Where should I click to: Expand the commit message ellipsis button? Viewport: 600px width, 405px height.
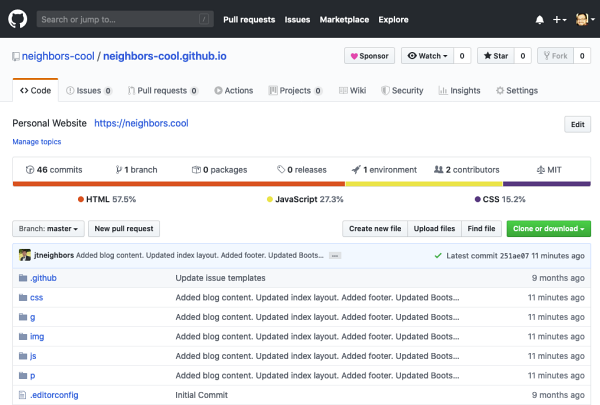pos(335,256)
